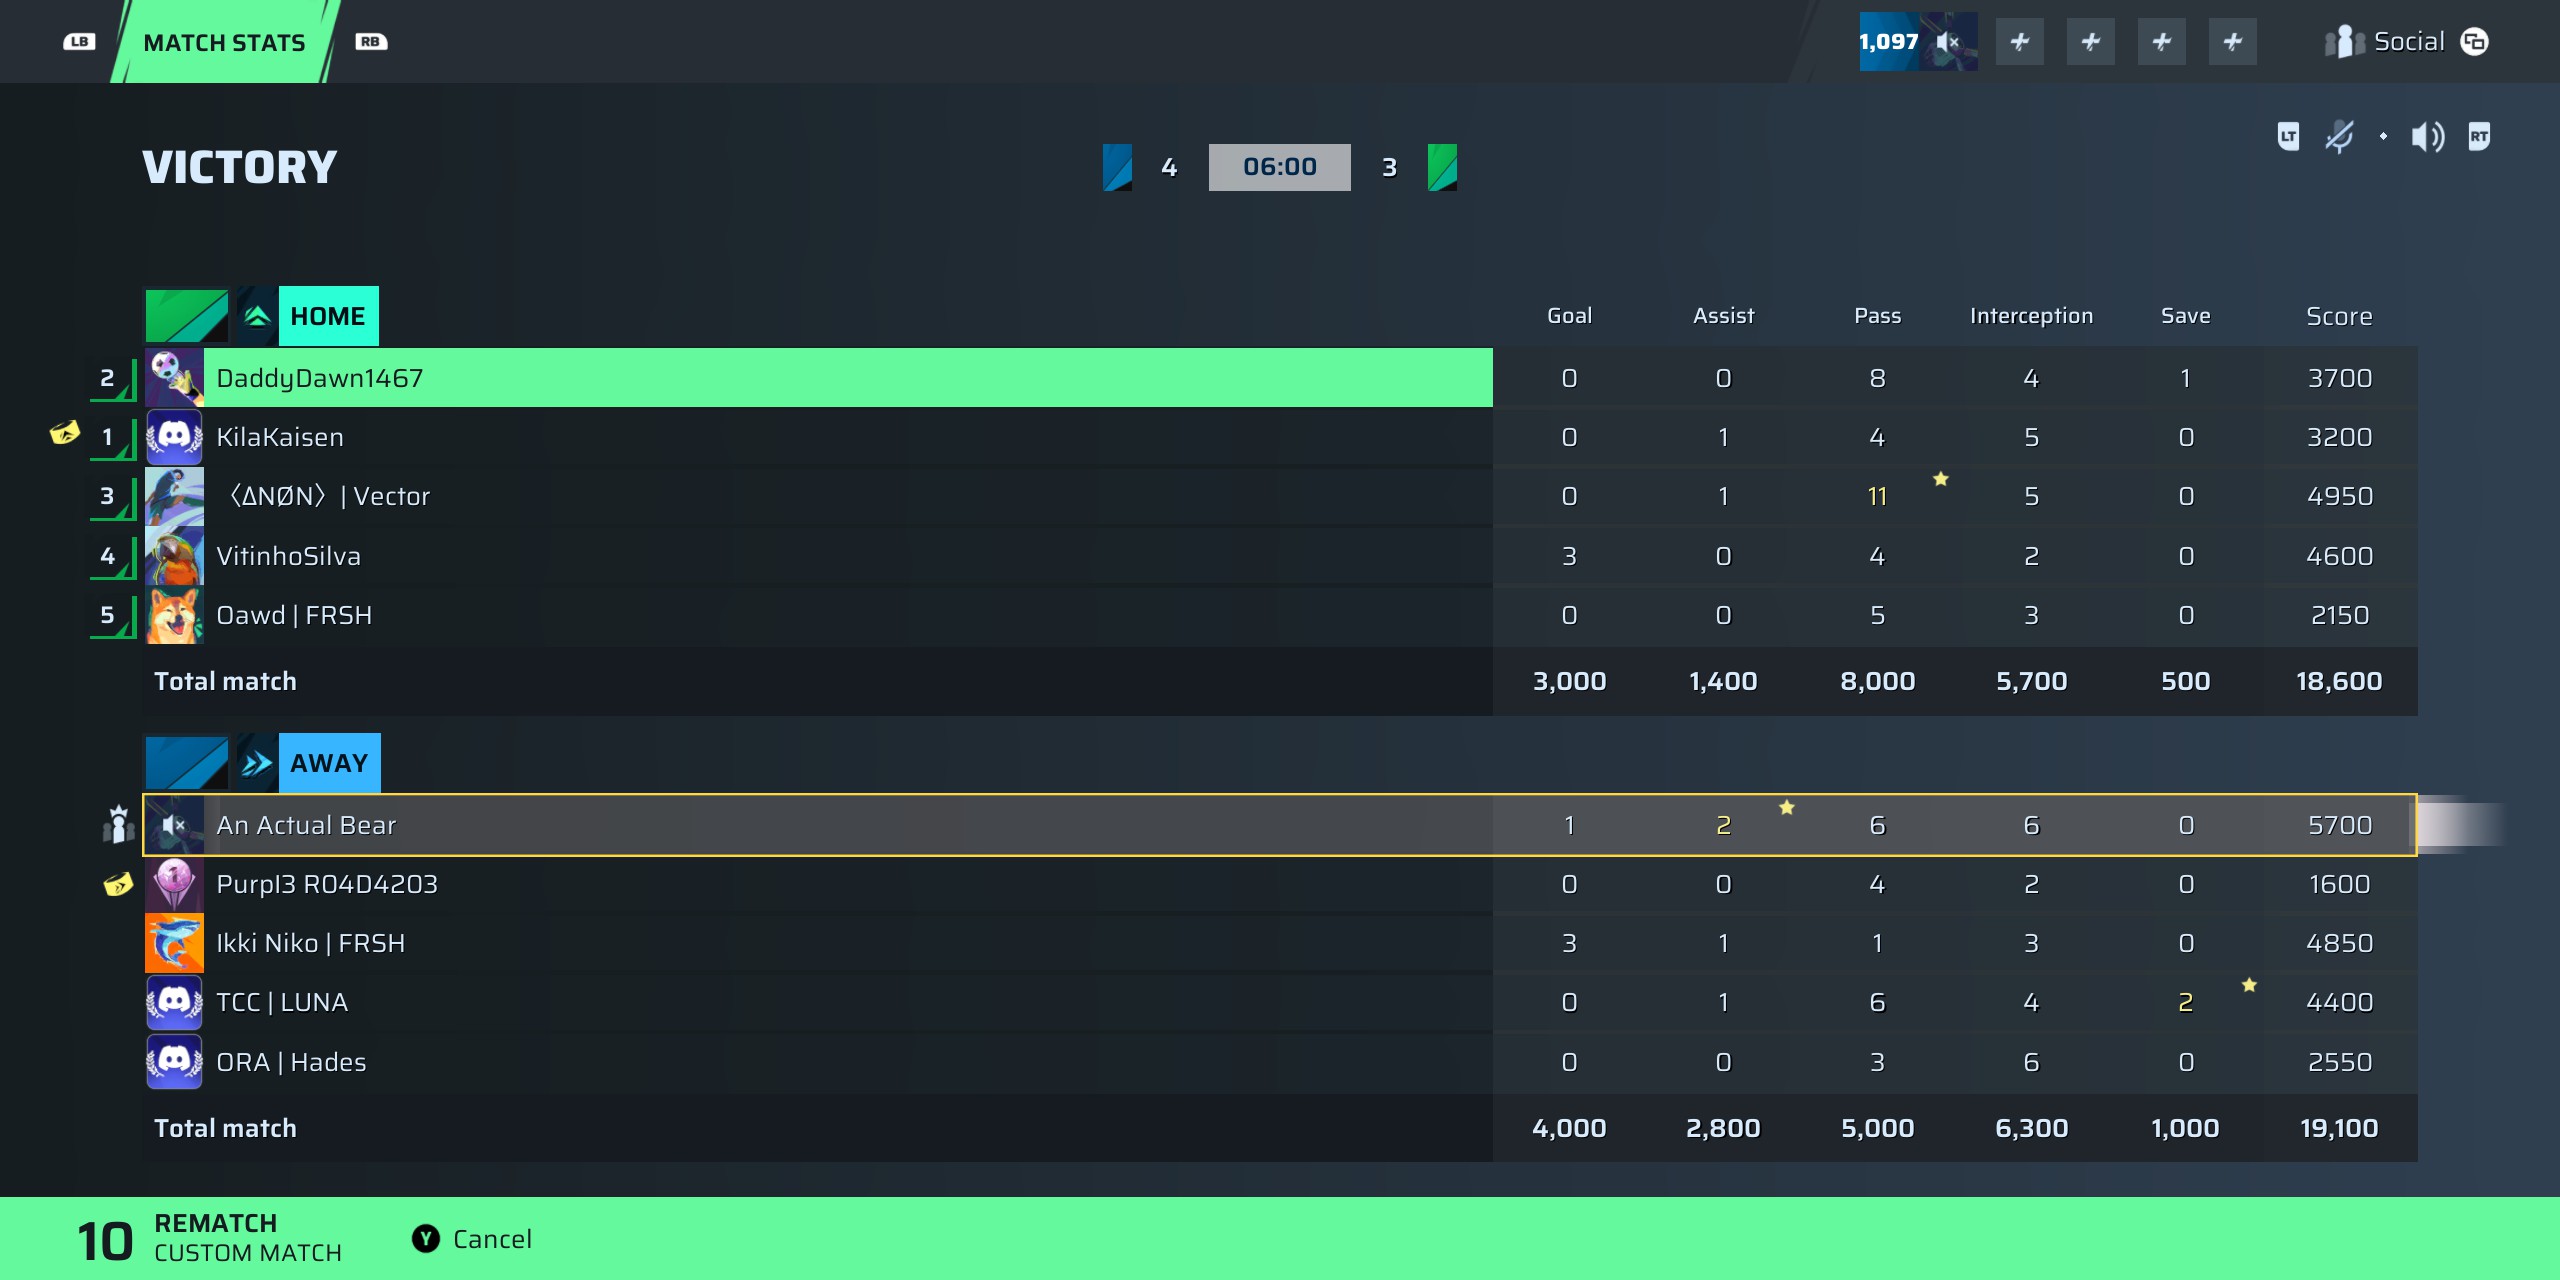Select the Match Stats tab

pos(225,42)
